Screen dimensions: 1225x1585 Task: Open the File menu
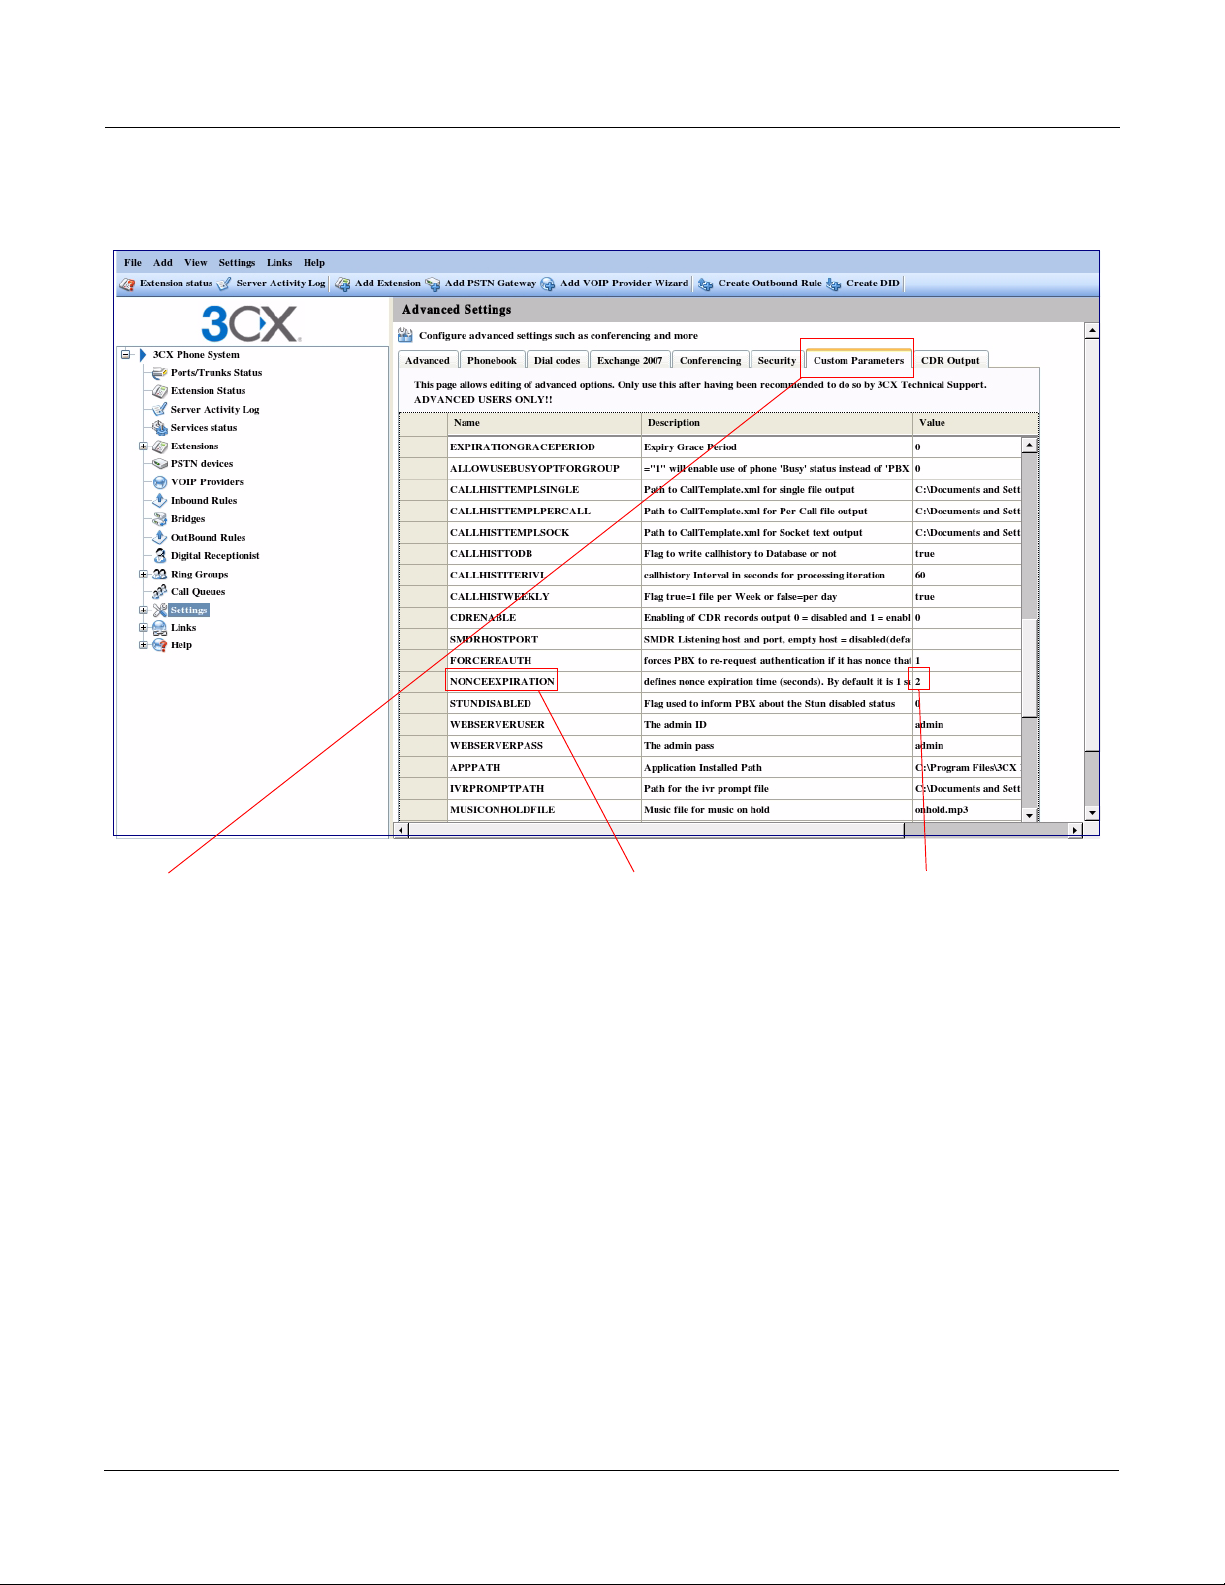coord(133,263)
